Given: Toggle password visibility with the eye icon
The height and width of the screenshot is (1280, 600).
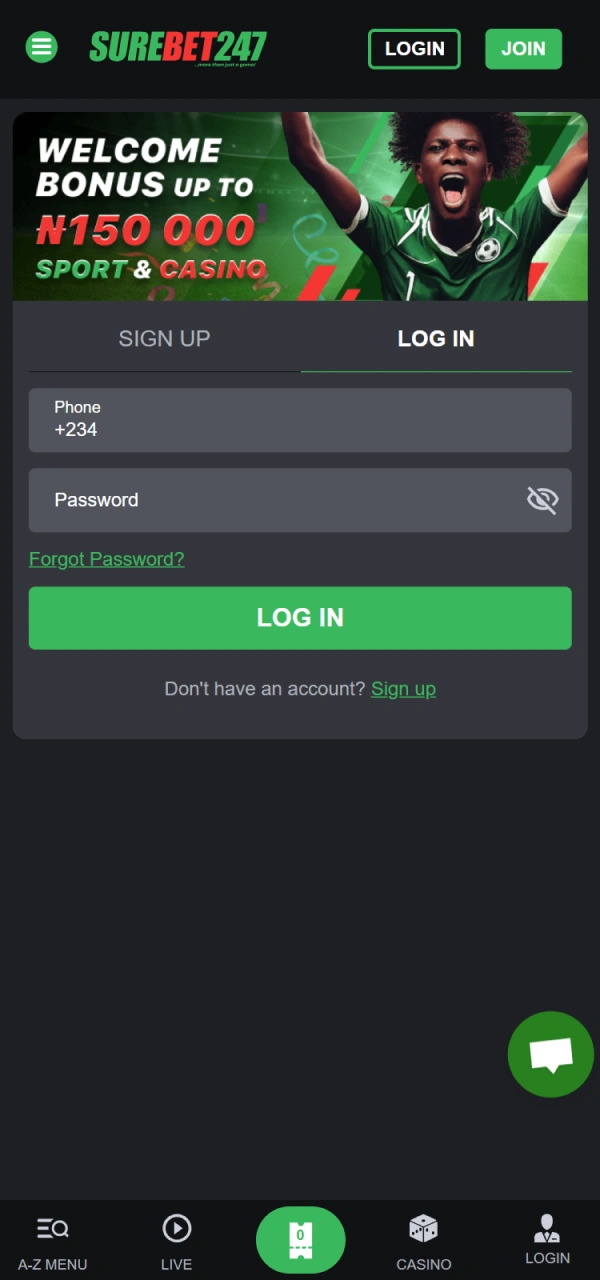Looking at the screenshot, I should [x=542, y=500].
